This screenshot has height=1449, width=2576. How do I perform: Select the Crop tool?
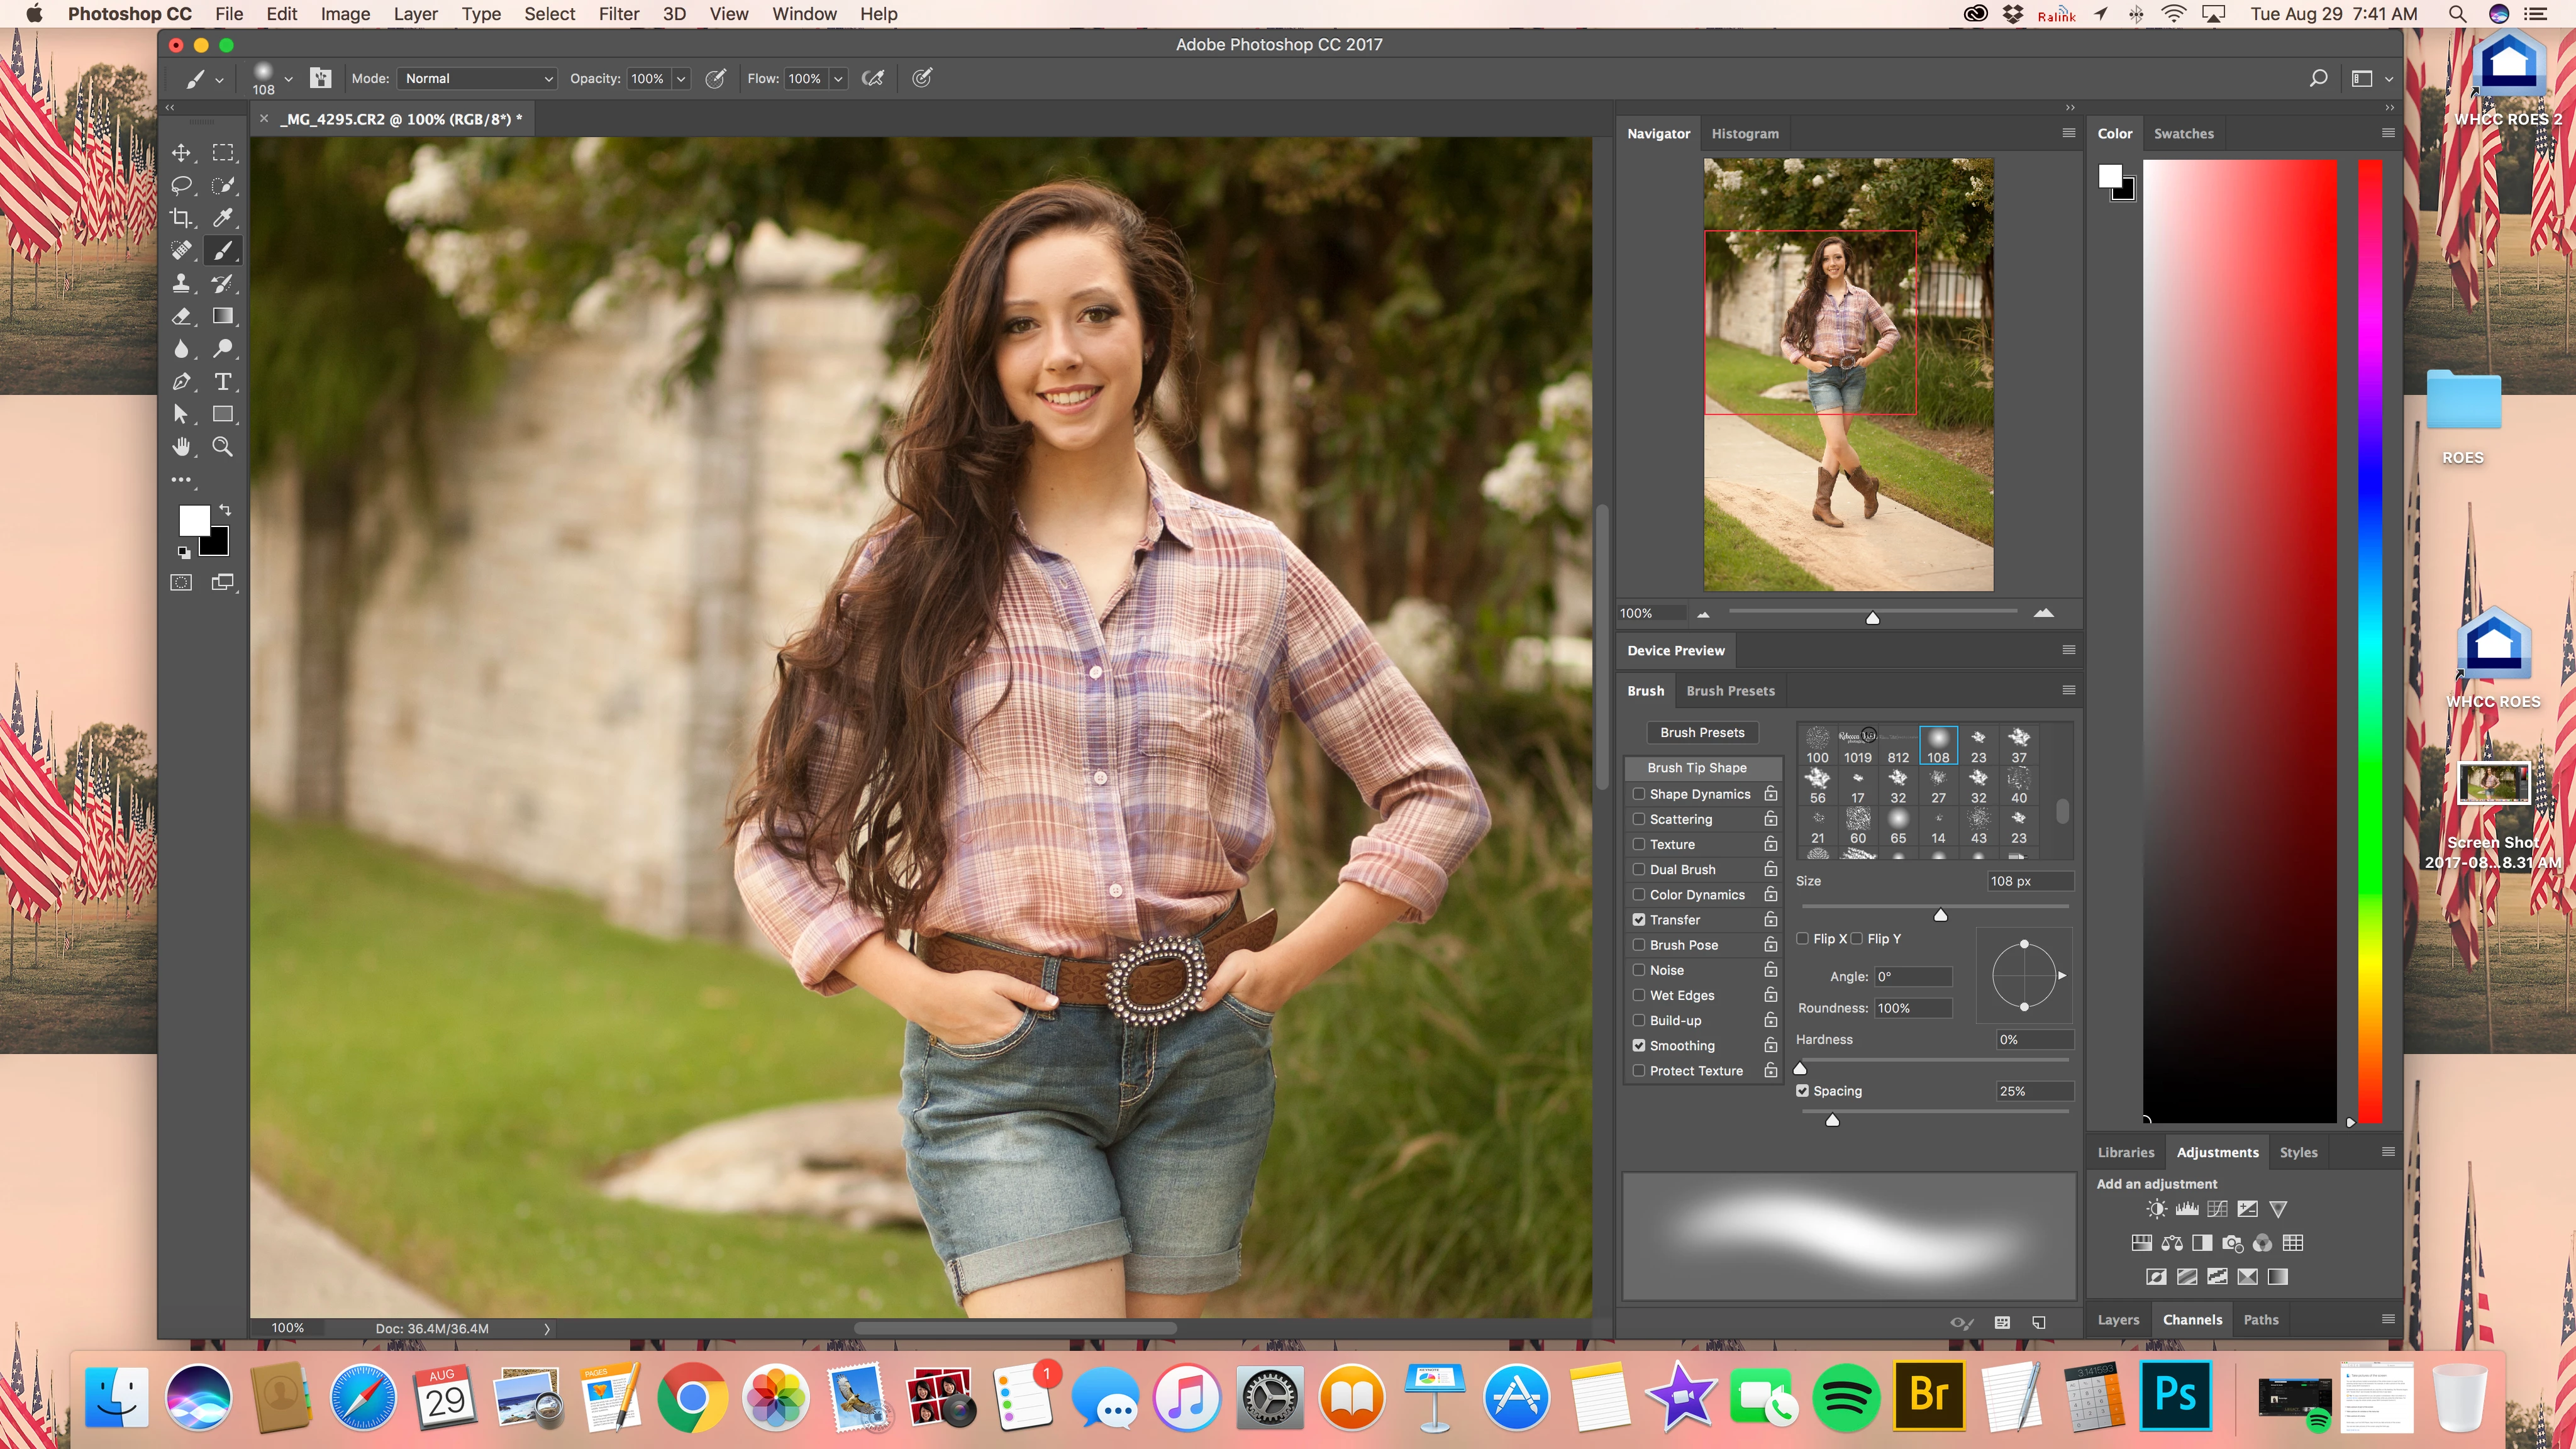click(181, 218)
